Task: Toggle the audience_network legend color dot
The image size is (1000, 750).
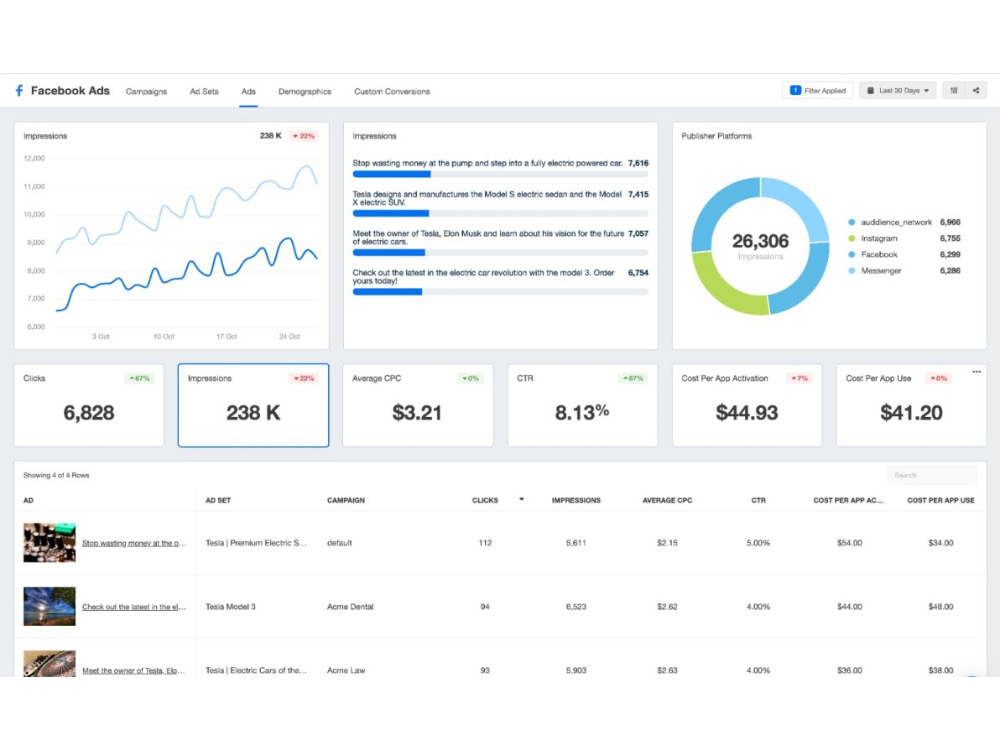Action: (851, 222)
